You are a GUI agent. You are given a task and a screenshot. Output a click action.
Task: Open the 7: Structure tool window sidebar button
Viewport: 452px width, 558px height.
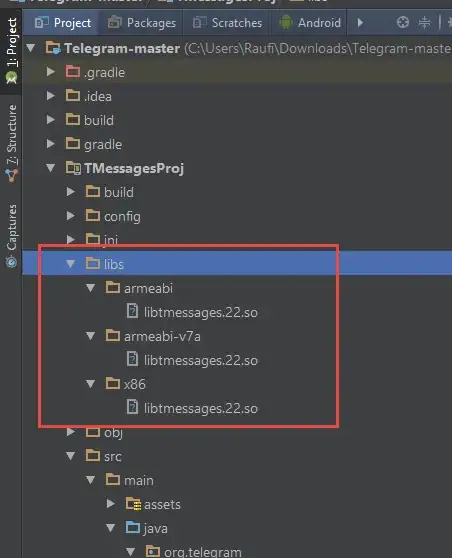[x=11, y=143]
